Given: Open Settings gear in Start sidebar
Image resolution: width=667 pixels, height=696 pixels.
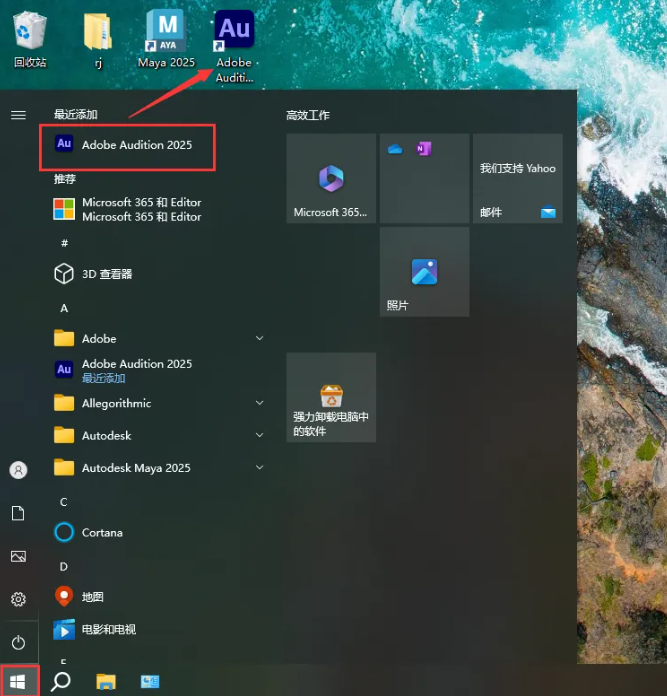Looking at the screenshot, I should 18,599.
